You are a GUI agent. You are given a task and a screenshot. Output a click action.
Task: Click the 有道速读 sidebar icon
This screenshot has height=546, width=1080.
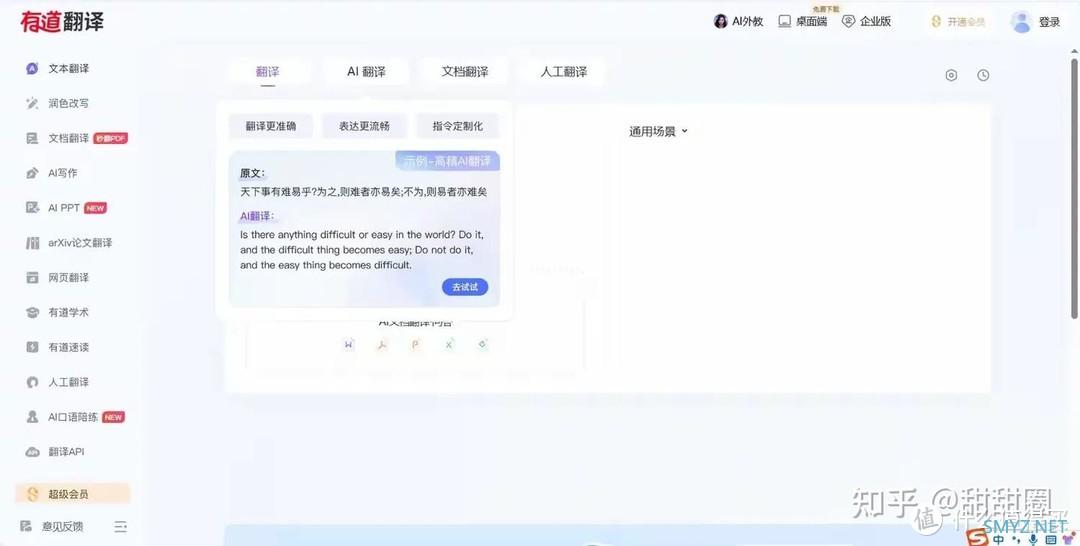coord(32,347)
